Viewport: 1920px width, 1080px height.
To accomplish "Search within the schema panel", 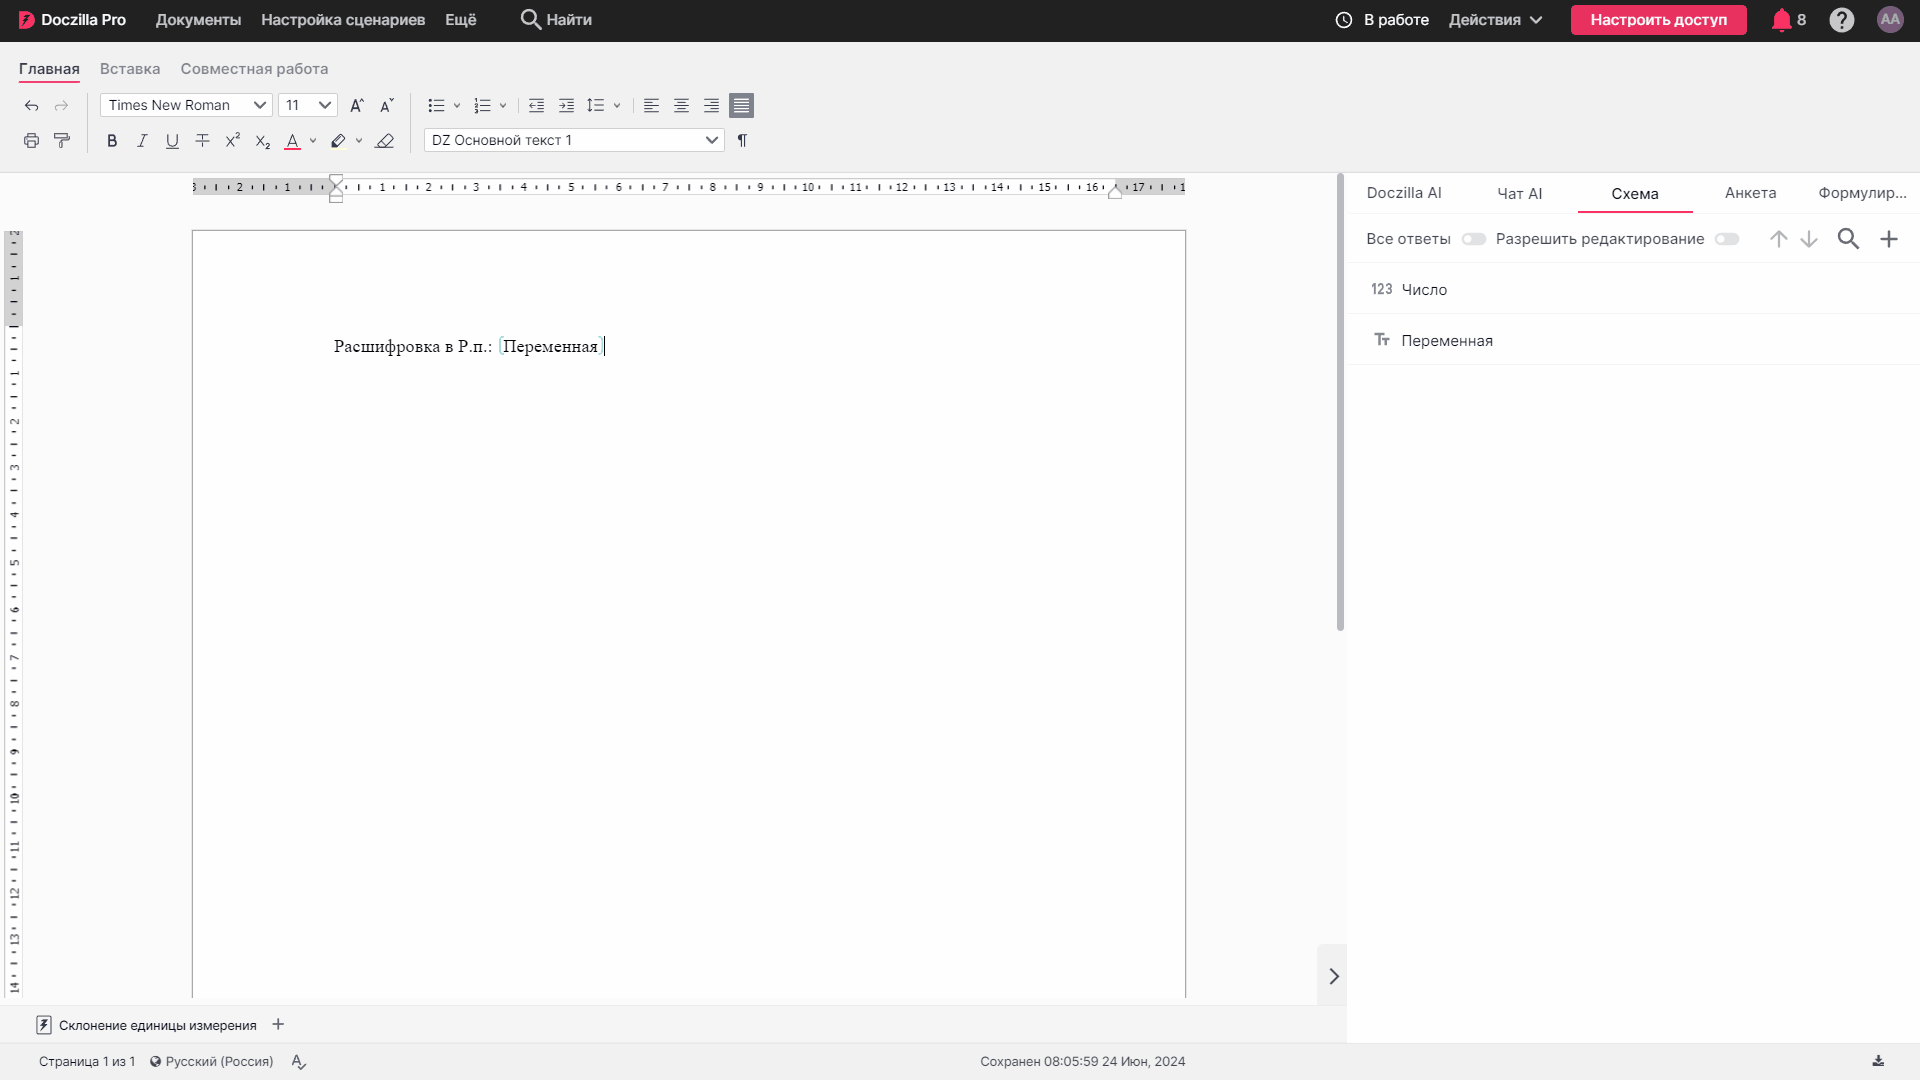I will click(x=1848, y=239).
